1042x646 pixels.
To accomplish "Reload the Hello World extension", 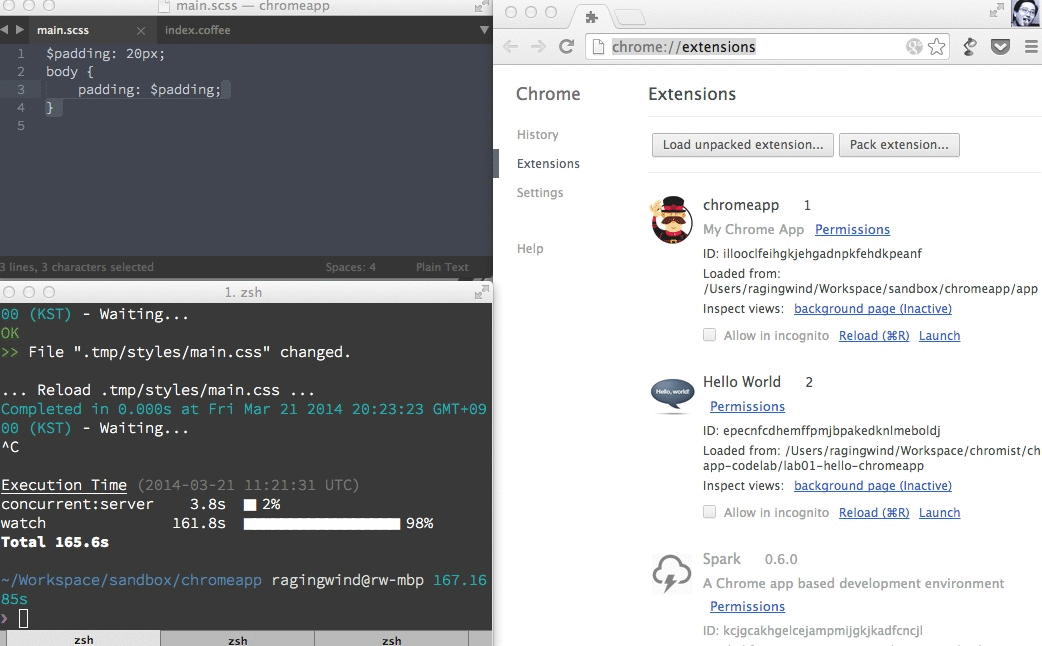I will click(874, 512).
